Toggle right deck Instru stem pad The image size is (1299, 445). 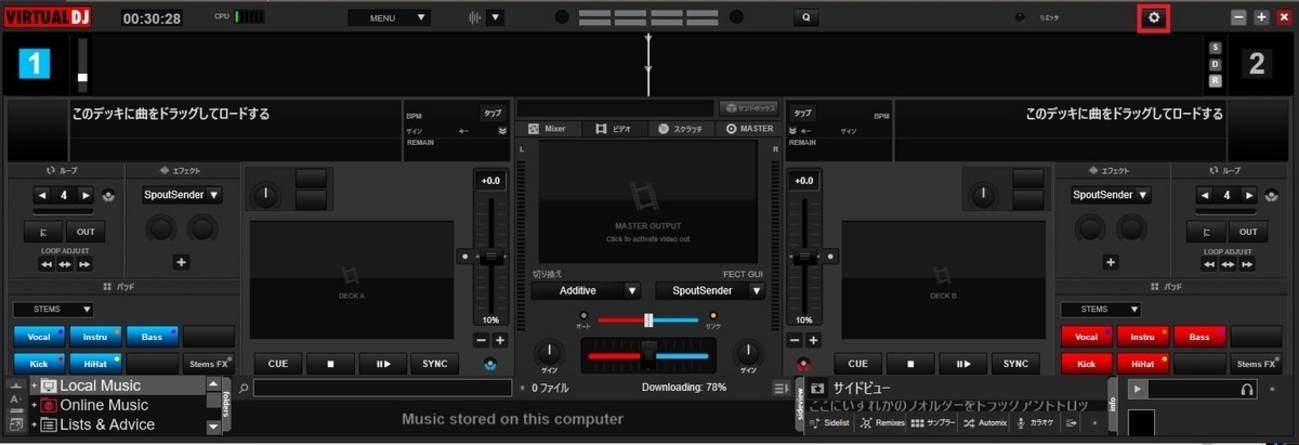[1143, 337]
